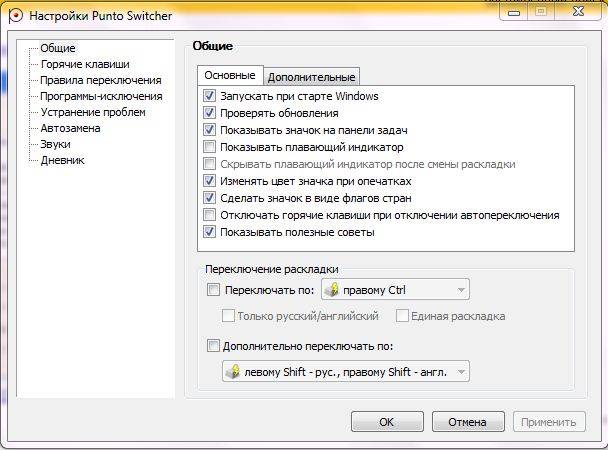Select the 'Основные' tab
Image resolution: width=608 pixels, height=450 pixels.
click(x=229, y=76)
